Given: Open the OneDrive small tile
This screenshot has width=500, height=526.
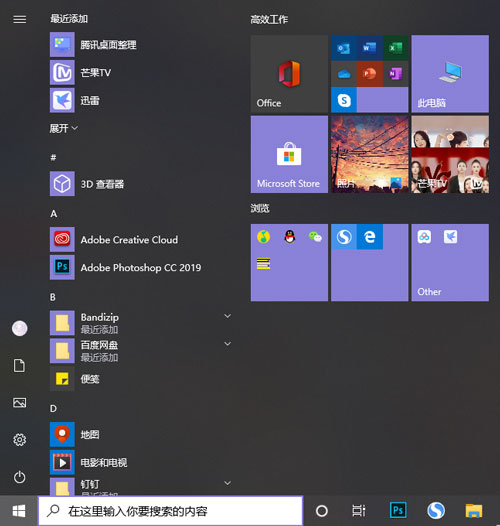Looking at the screenshot, I should coord(344,74).
